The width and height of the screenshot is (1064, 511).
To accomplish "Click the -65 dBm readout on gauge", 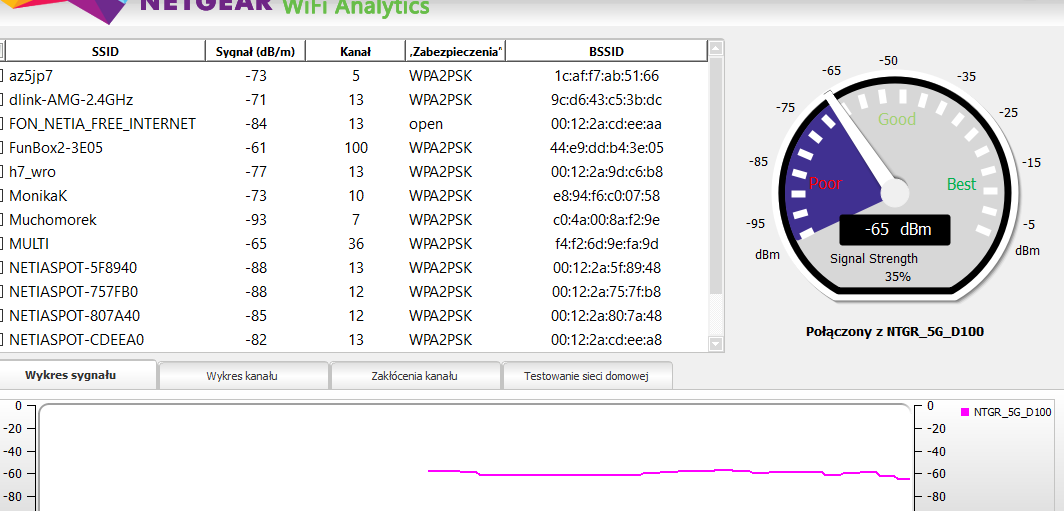I will click(x=894, y=229).
